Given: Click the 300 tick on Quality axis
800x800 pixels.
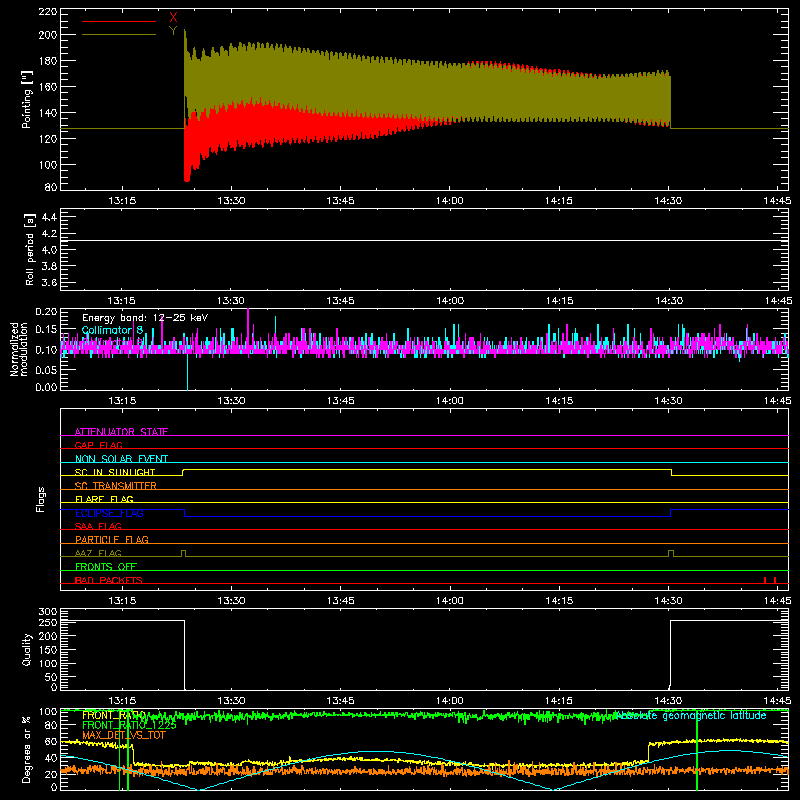Looking at the screenshot, I should pyautogui.click(x=48, y=612).
